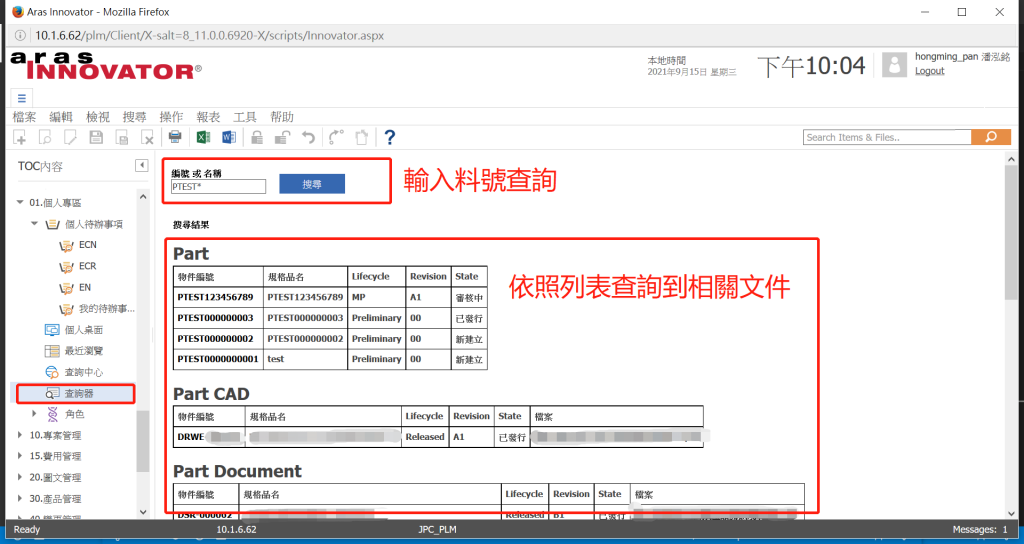Viewport: 1024px width, 544px height.
Task: Export results to Excel
Action: [203, 137]
